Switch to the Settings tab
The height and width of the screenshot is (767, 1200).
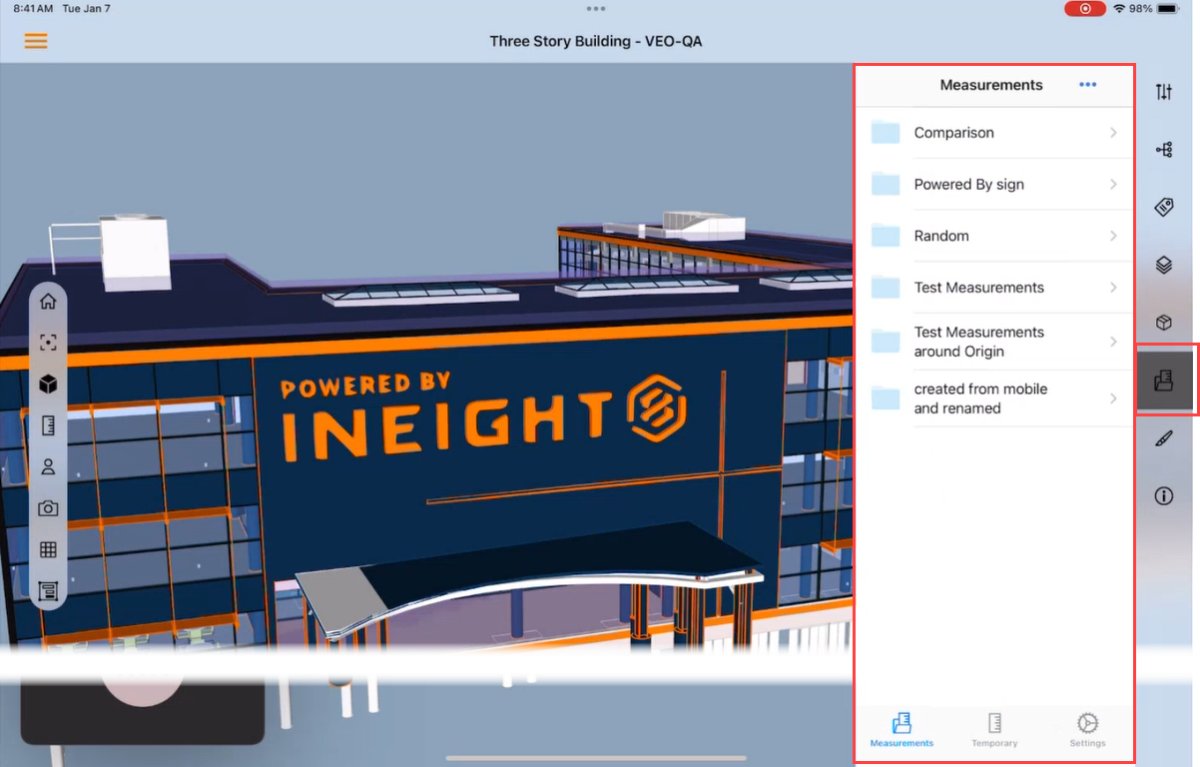tap(1087, 730)
